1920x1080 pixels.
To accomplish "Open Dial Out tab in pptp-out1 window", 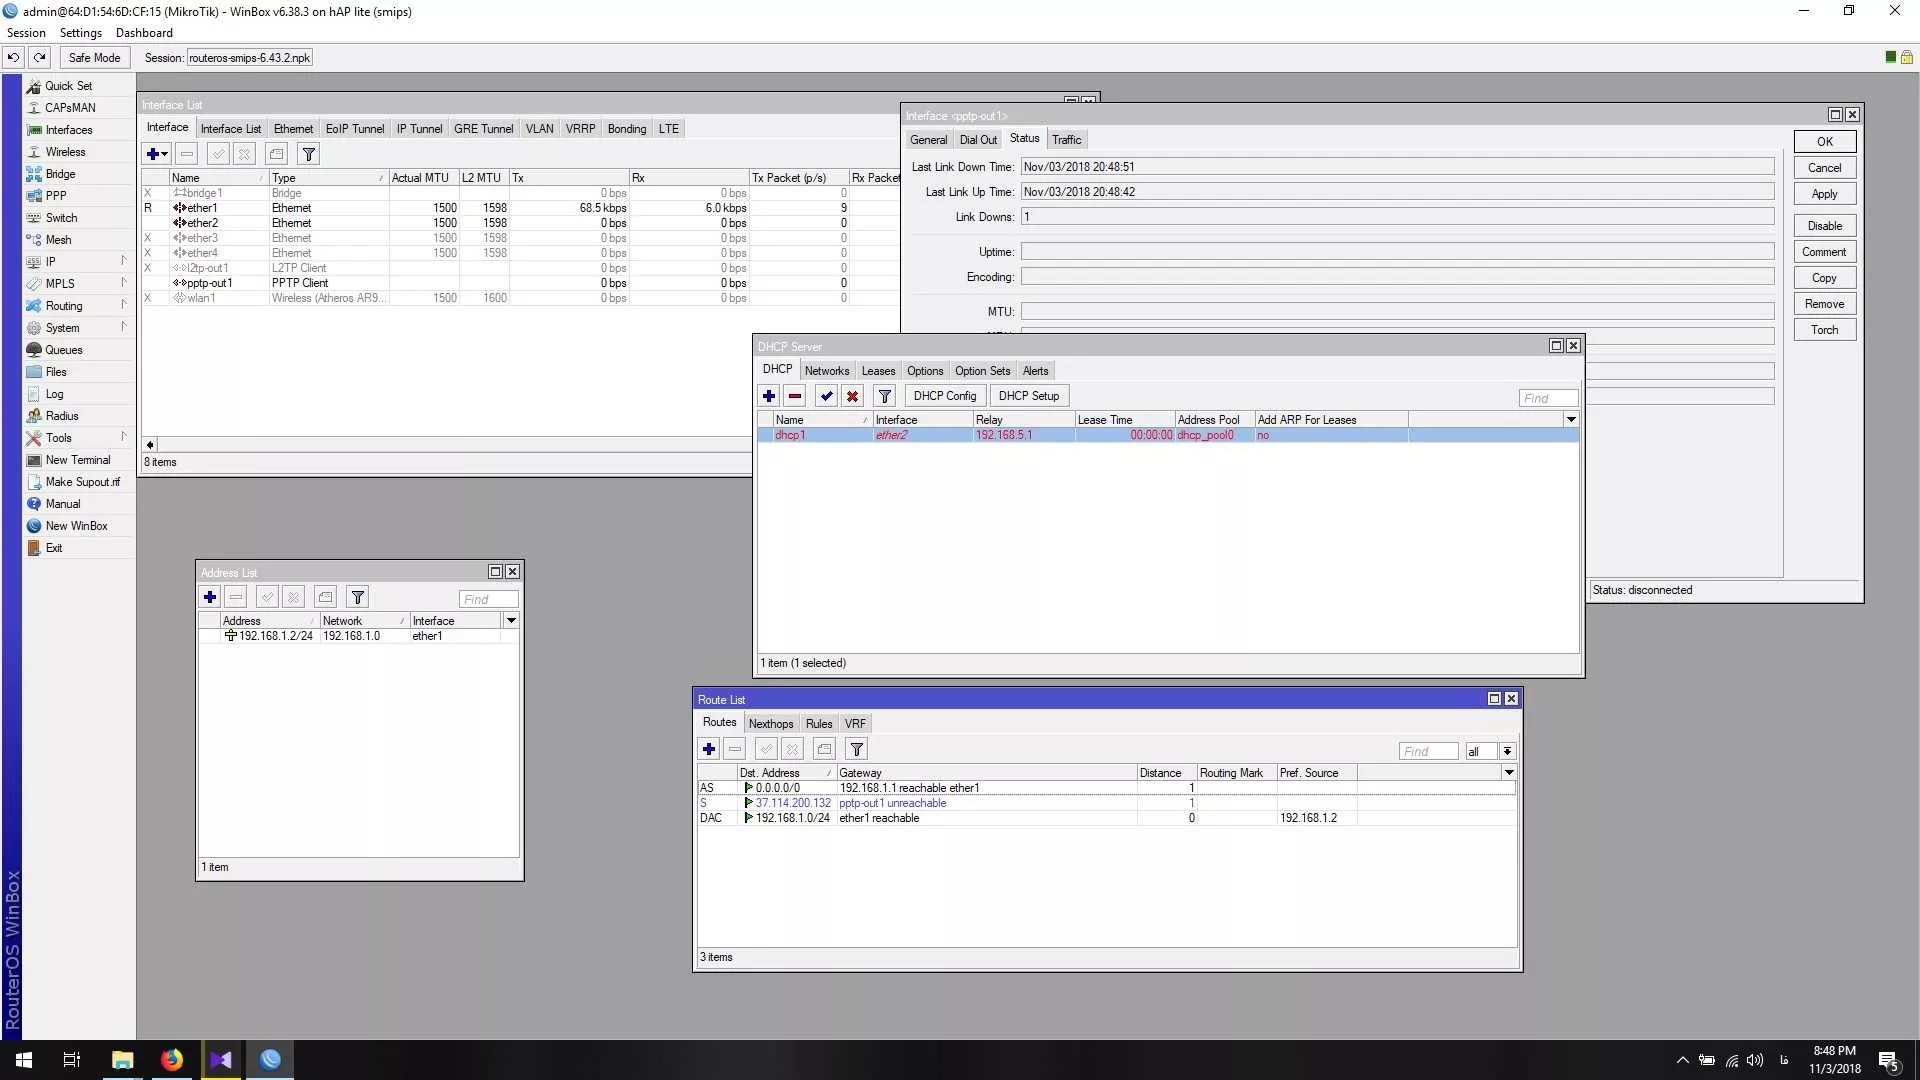I will click(x=978, y=140).
